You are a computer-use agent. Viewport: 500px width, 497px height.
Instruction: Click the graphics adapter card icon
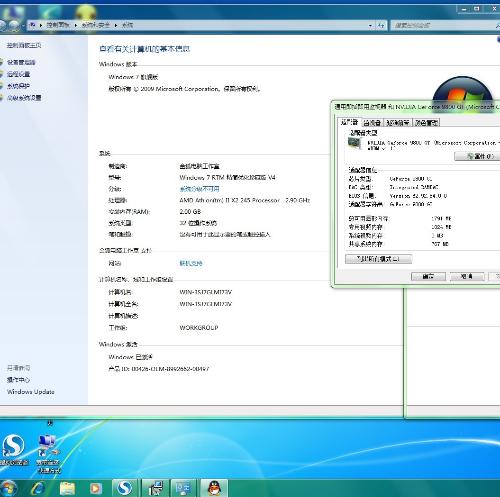[355, 144]
